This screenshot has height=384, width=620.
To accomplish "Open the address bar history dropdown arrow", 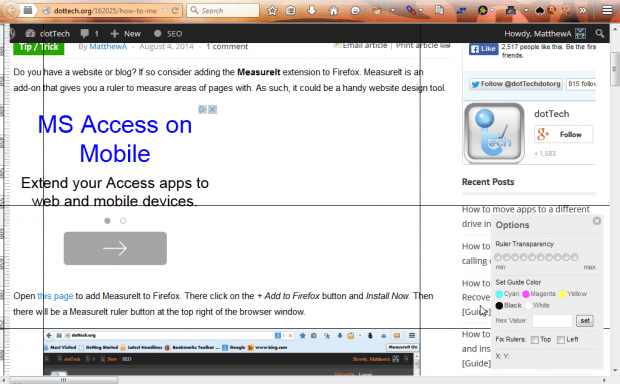I will point(164,11).
